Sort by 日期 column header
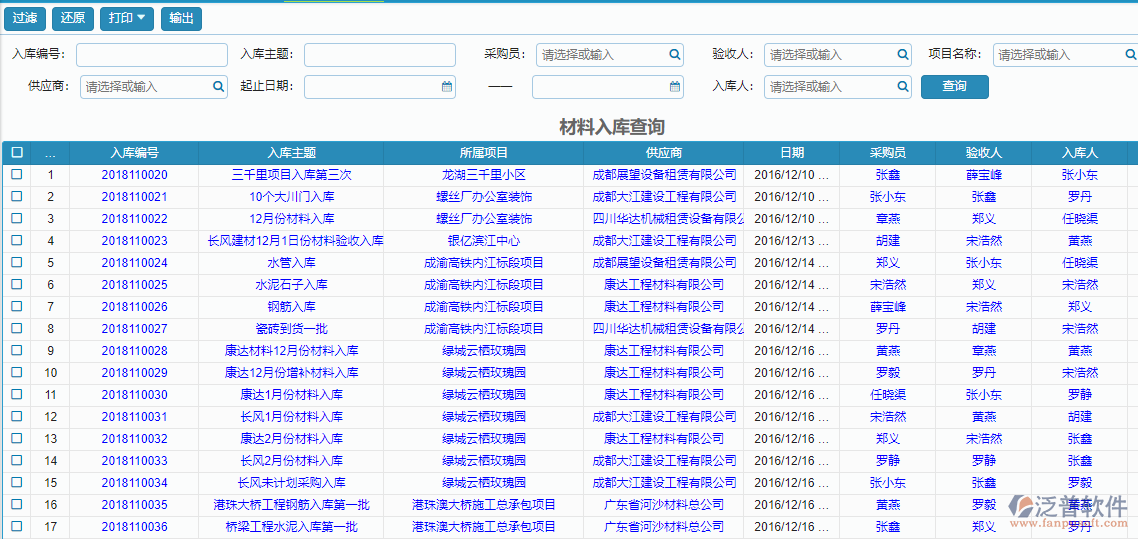This screenshot has width=1138, height=539. pos(792,153)
